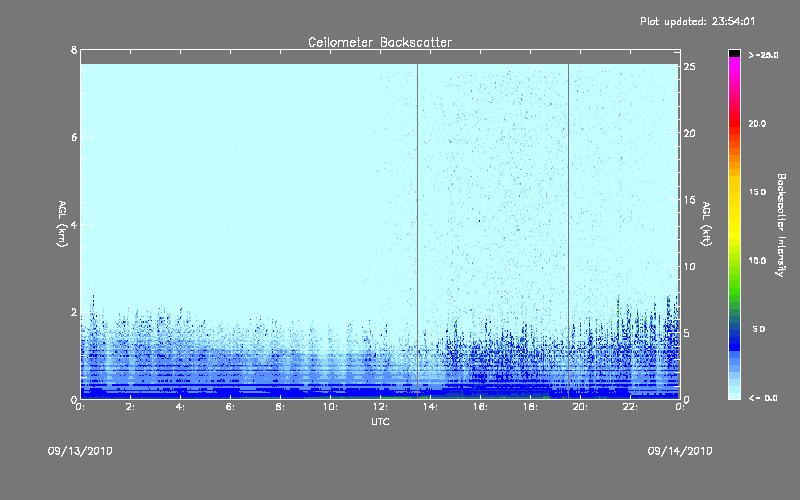Click the '2:' tick on the UTC axis
800x500 pixels.
130,407
